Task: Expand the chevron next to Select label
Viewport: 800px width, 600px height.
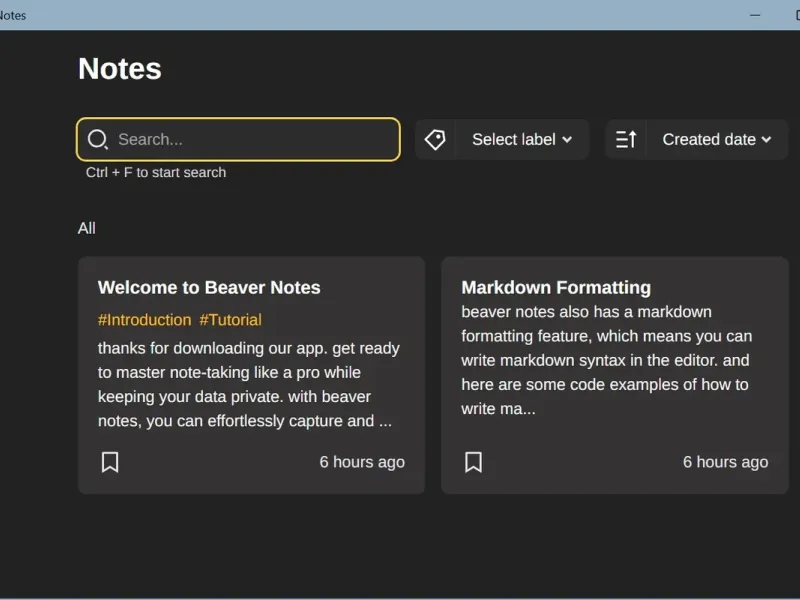Action: click(567, 140)
